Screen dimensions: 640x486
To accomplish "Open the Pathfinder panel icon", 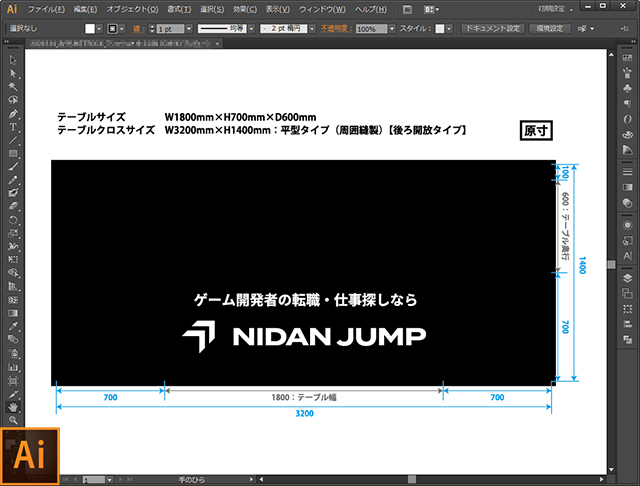I will [627, 339].
